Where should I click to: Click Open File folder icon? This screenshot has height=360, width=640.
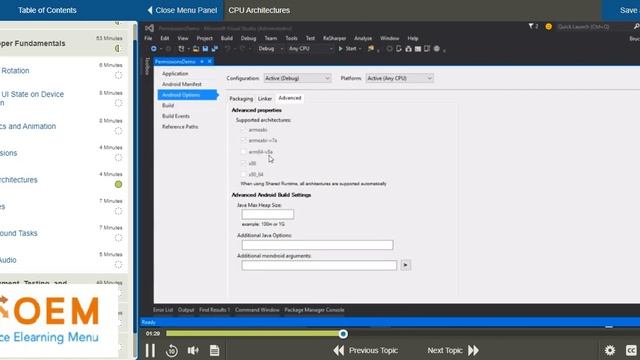pyautogui.click(x=196, y=49)
